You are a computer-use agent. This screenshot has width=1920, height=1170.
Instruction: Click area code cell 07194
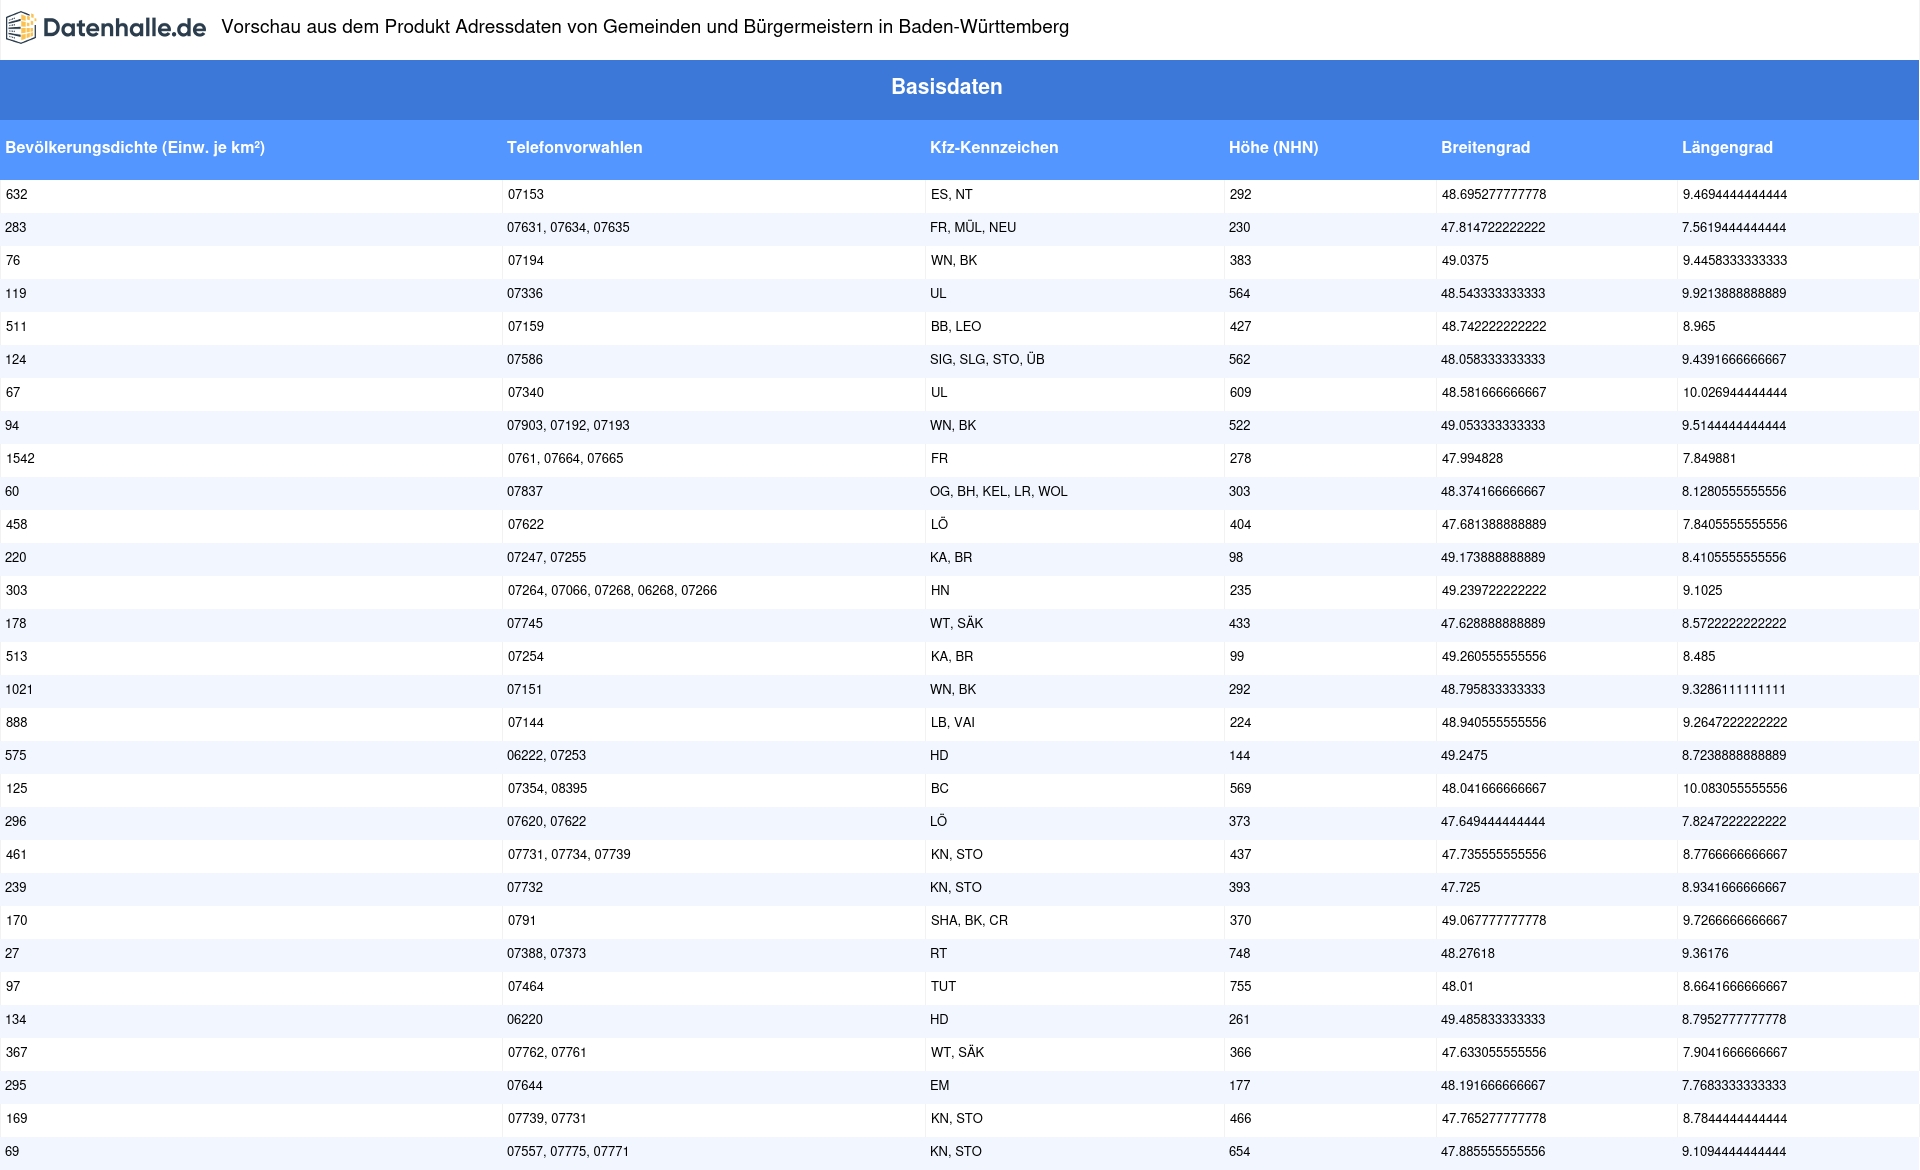pos(525,261)
